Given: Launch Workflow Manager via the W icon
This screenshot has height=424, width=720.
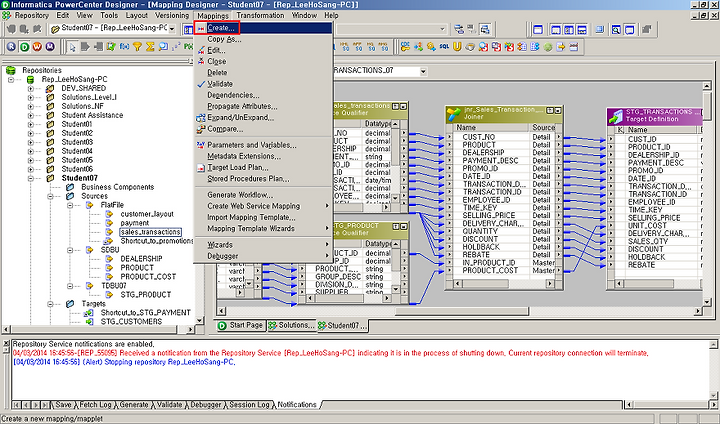Looking at the screenshot, I should [x=37, y=47].
